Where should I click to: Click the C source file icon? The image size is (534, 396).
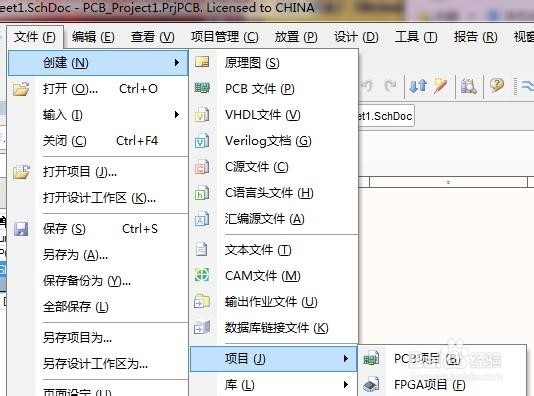tap(202, 167)
